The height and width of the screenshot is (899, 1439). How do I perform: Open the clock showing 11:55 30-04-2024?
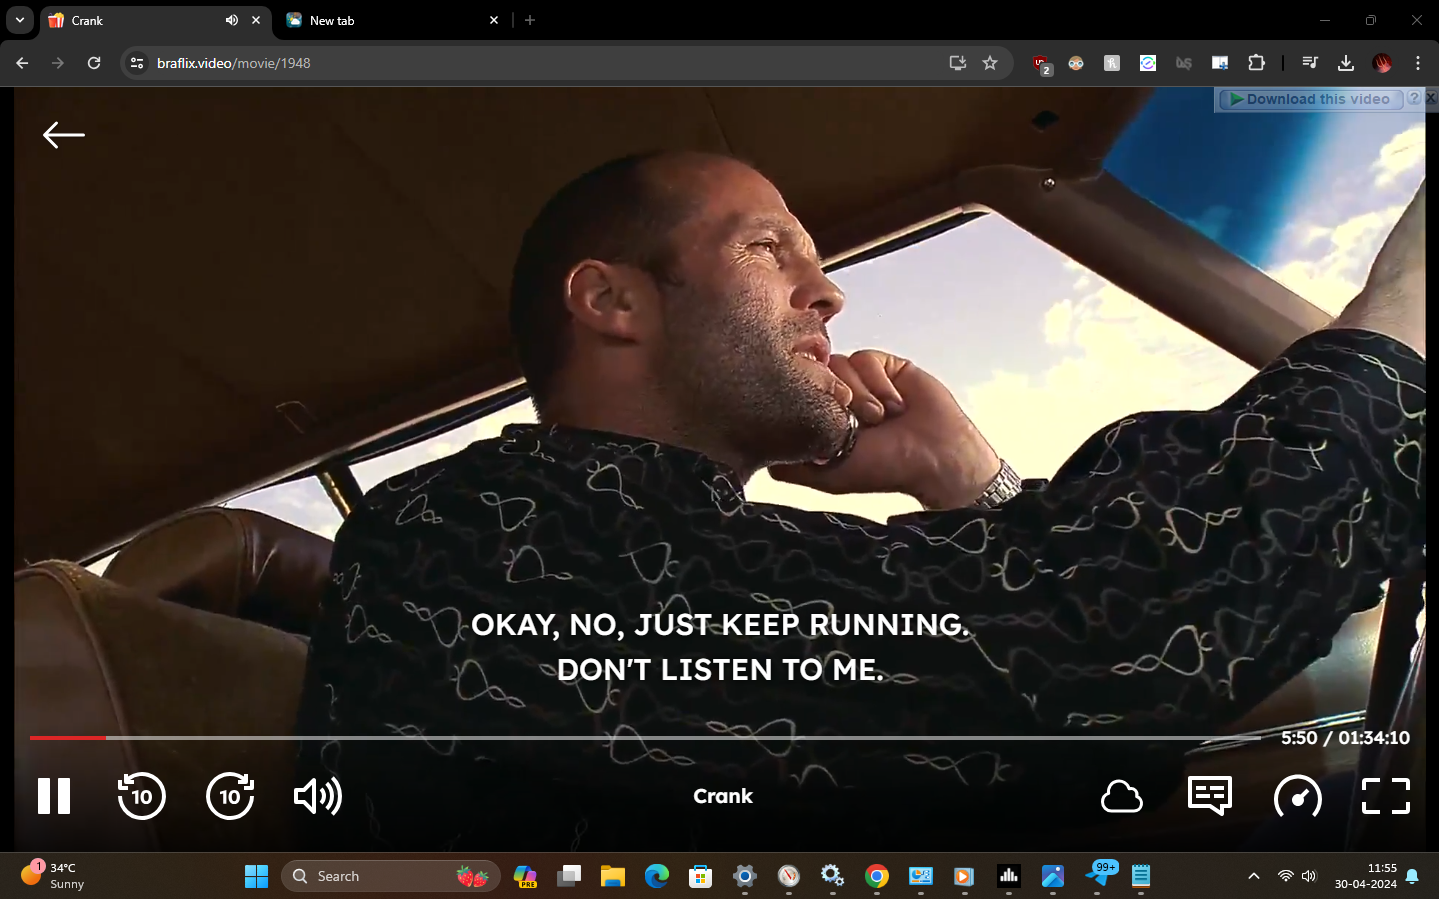point(1366,876)
